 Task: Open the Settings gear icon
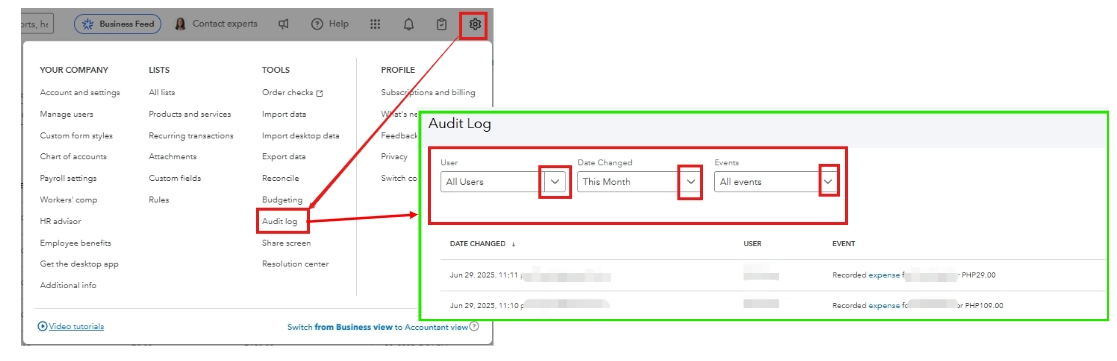click(x=475, y=25)
